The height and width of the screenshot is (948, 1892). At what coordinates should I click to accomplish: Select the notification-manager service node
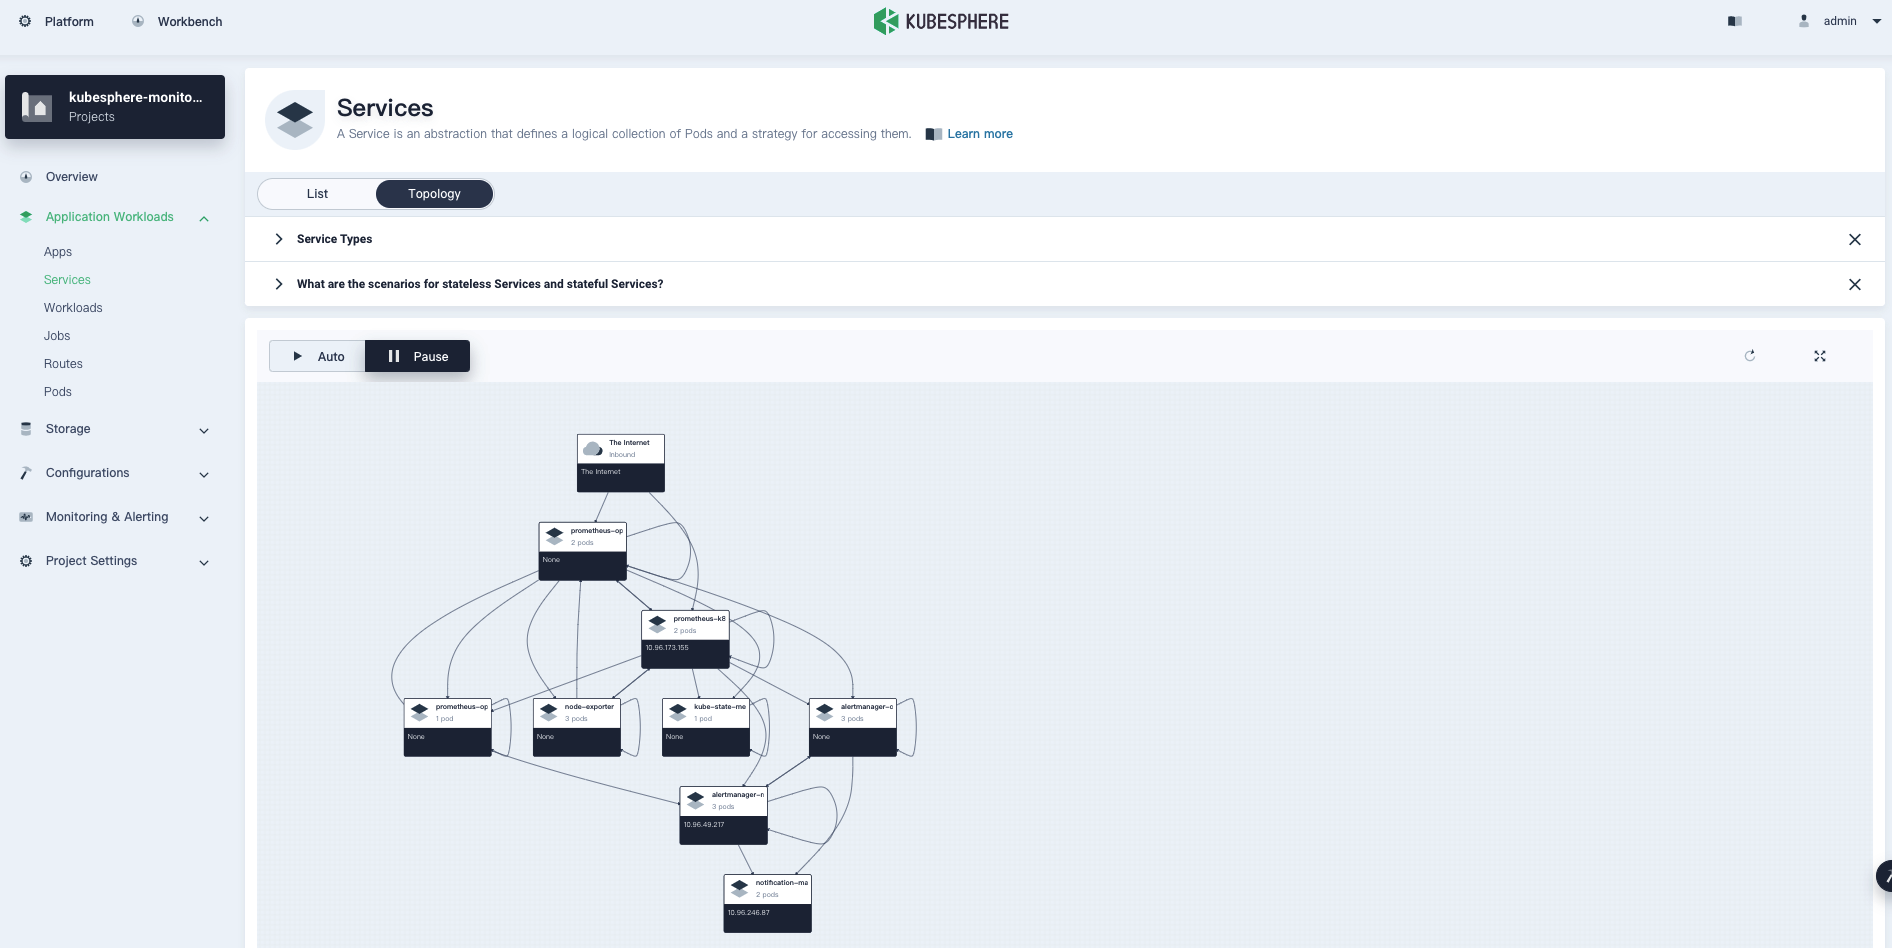click(767, 903)
